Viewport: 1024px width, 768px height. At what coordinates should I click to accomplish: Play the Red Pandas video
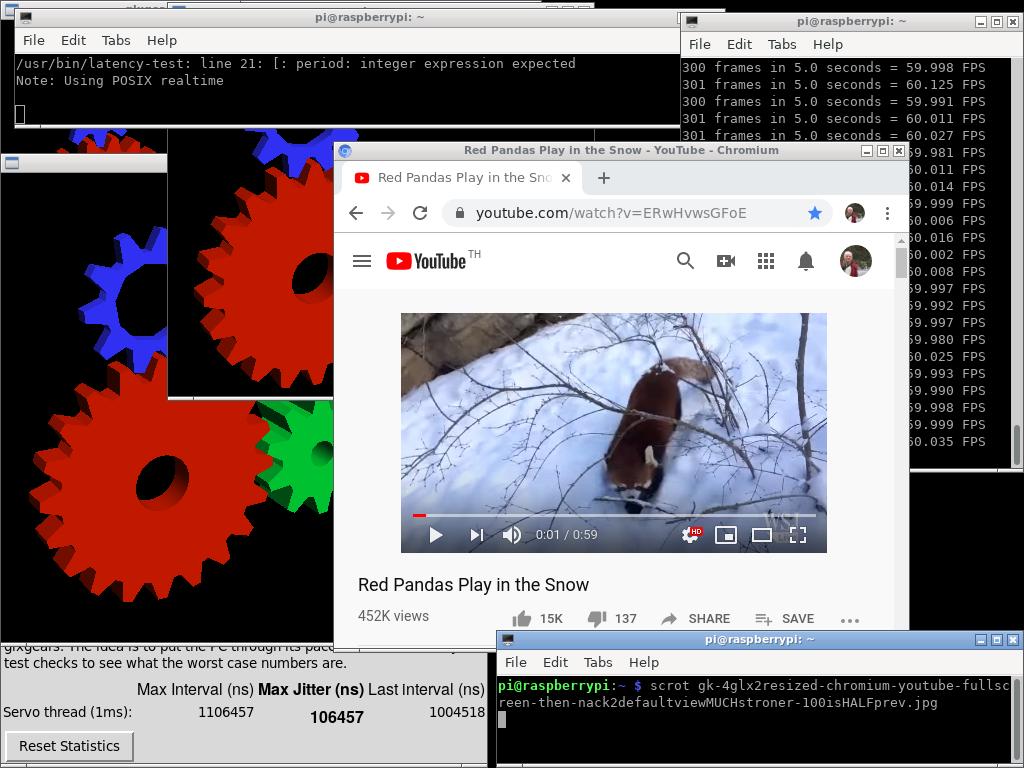point(436,536)
